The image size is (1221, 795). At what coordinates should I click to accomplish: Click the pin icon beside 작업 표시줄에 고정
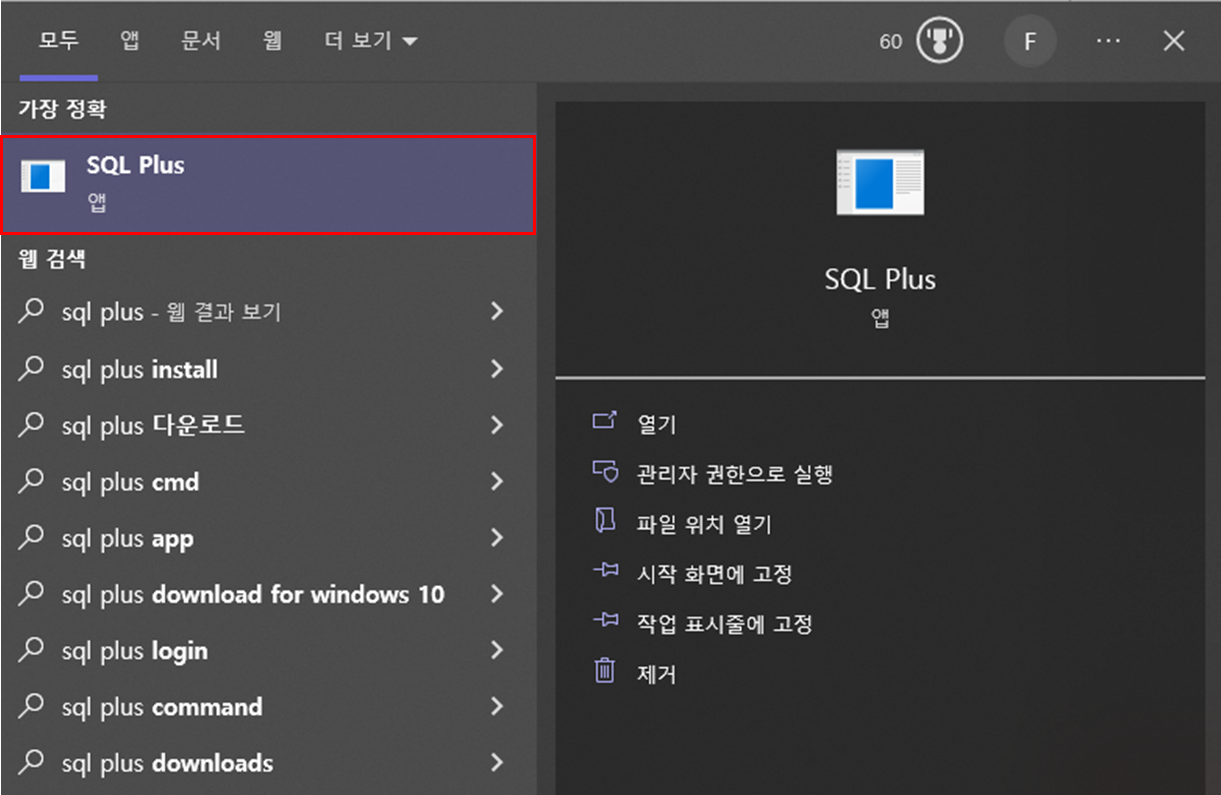605,621
